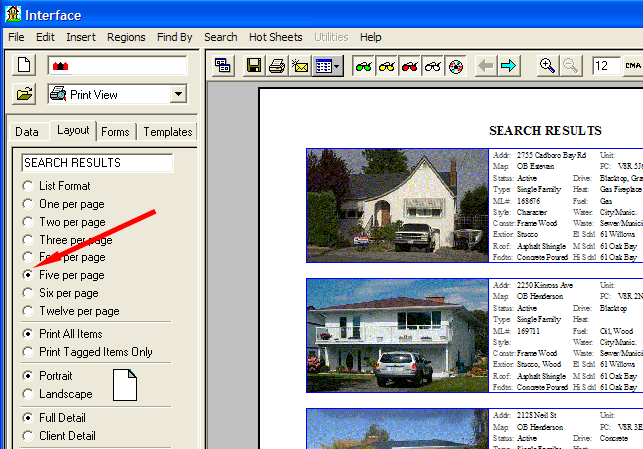Screen dimensions: 643x449
Task: Open the Forms tab
Action: [x=115, y=132]
